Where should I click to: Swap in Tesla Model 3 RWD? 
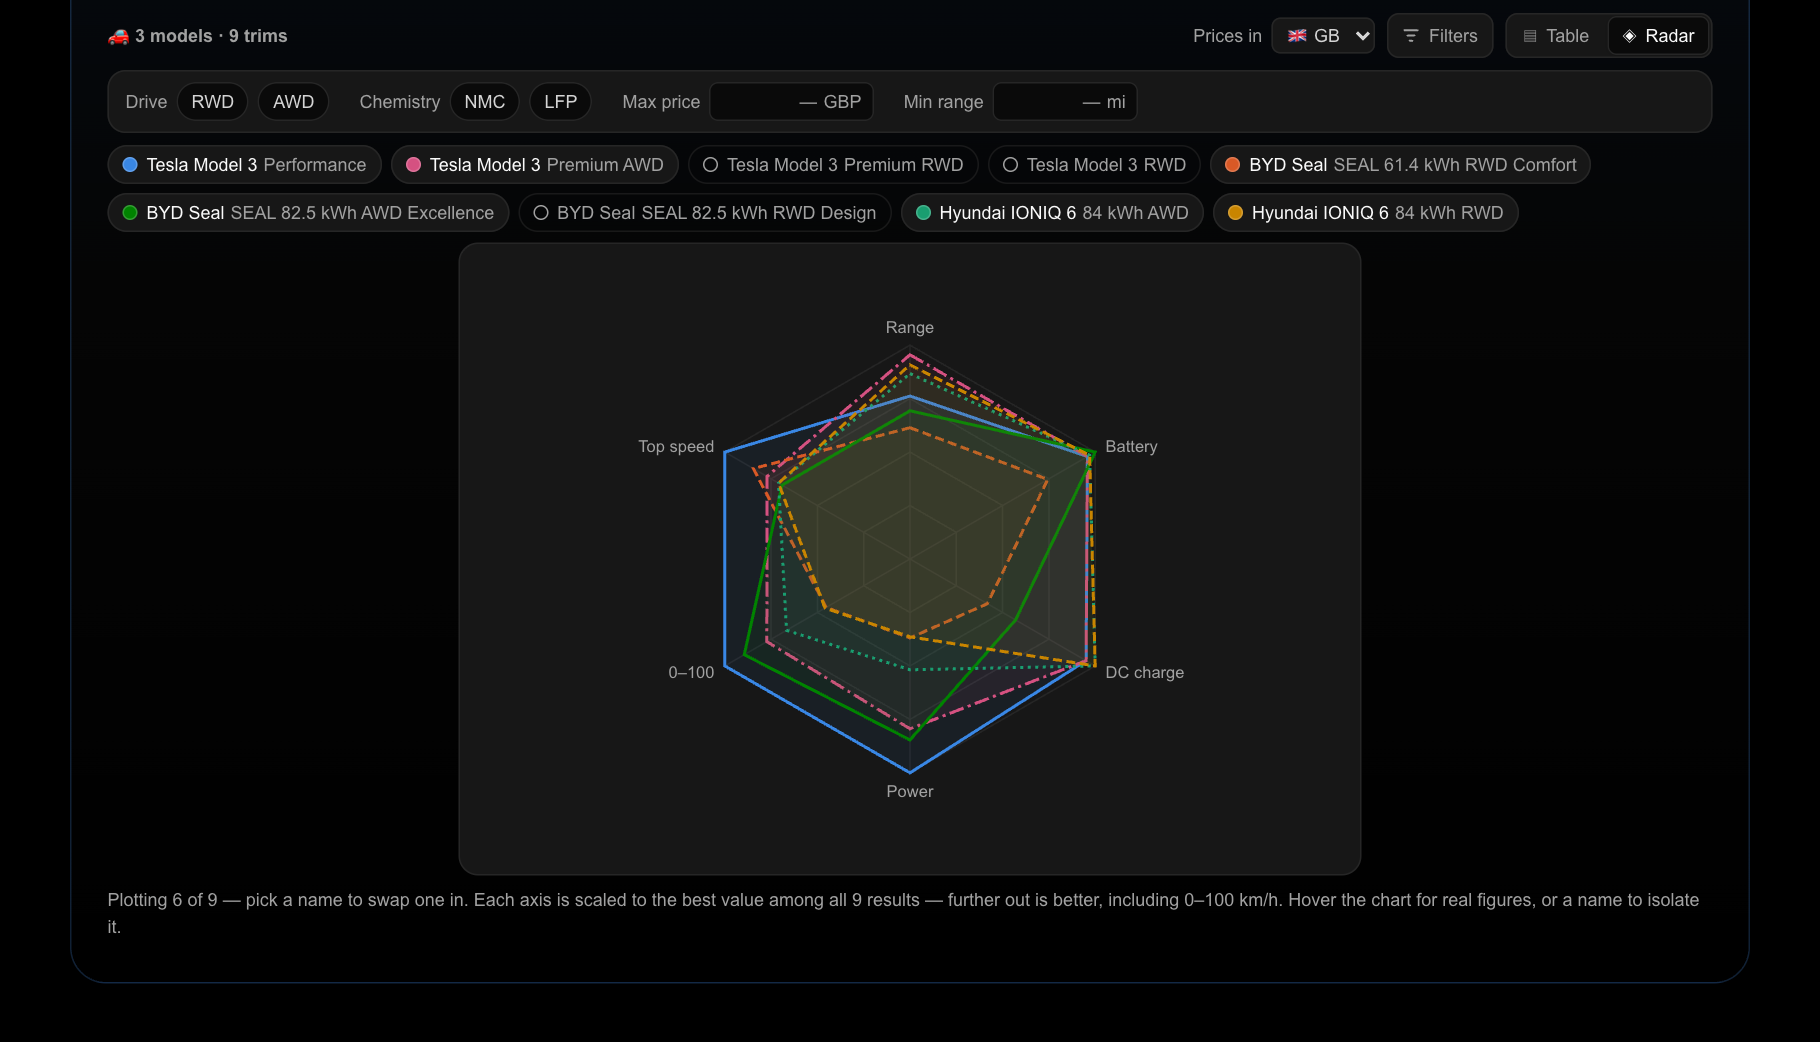coord(1094,165)
